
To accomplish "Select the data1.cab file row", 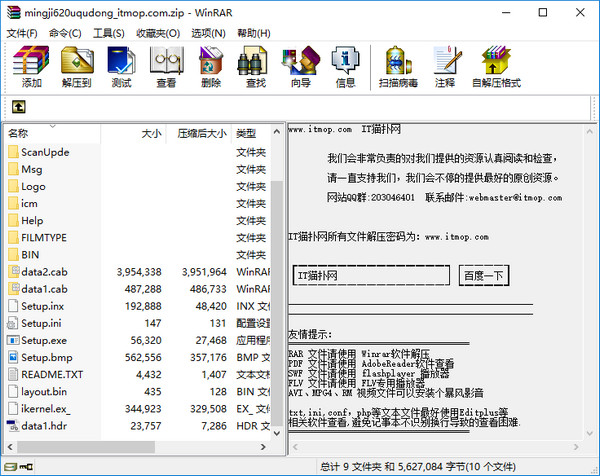I will click(138, 289).
